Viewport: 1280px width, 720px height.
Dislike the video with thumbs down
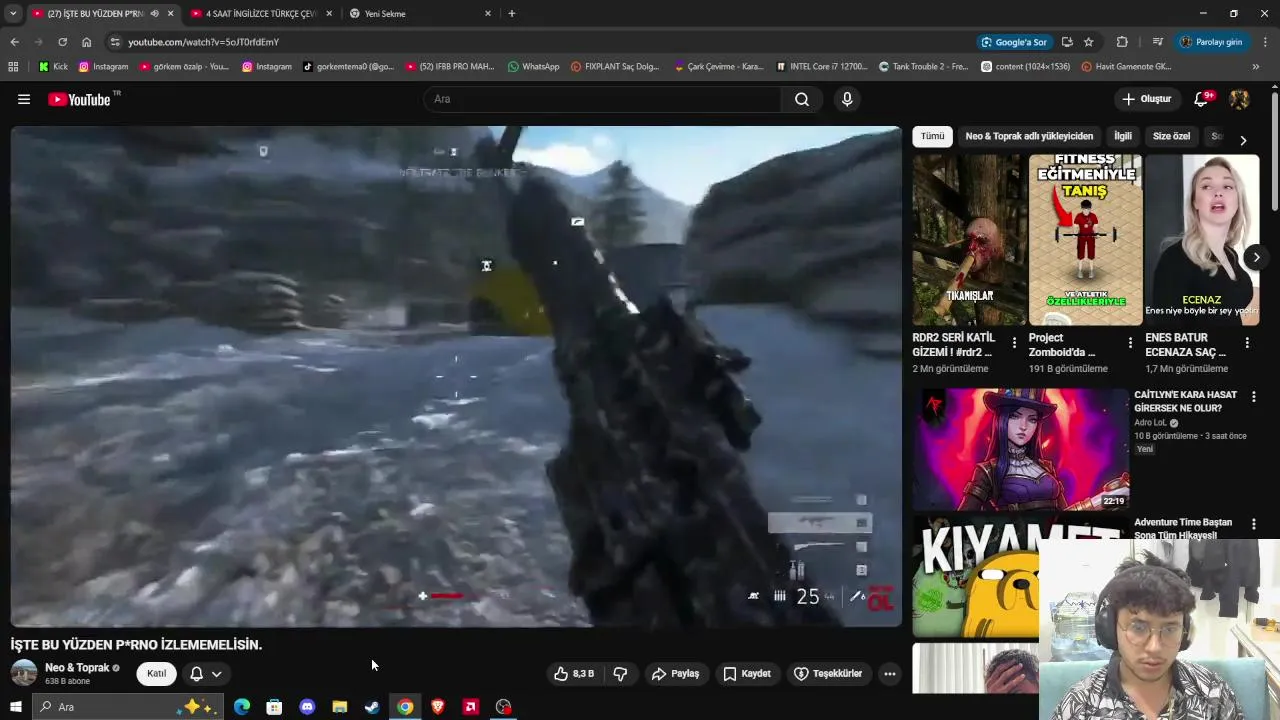pyautogui.click(x=620, y=674)
